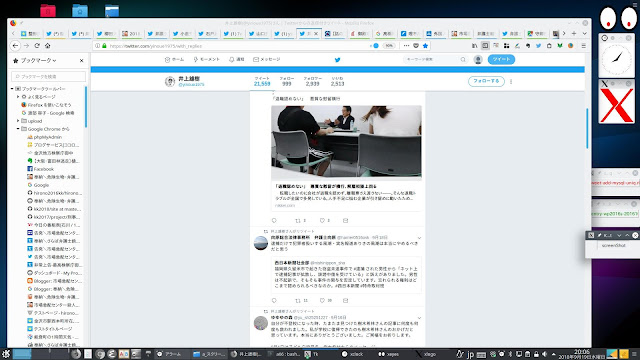This screenshot has height=360, width=640.
Task: Open the dropdown arrow on the lawyer's retweeted tweet
Action: [x=419, y=238]
